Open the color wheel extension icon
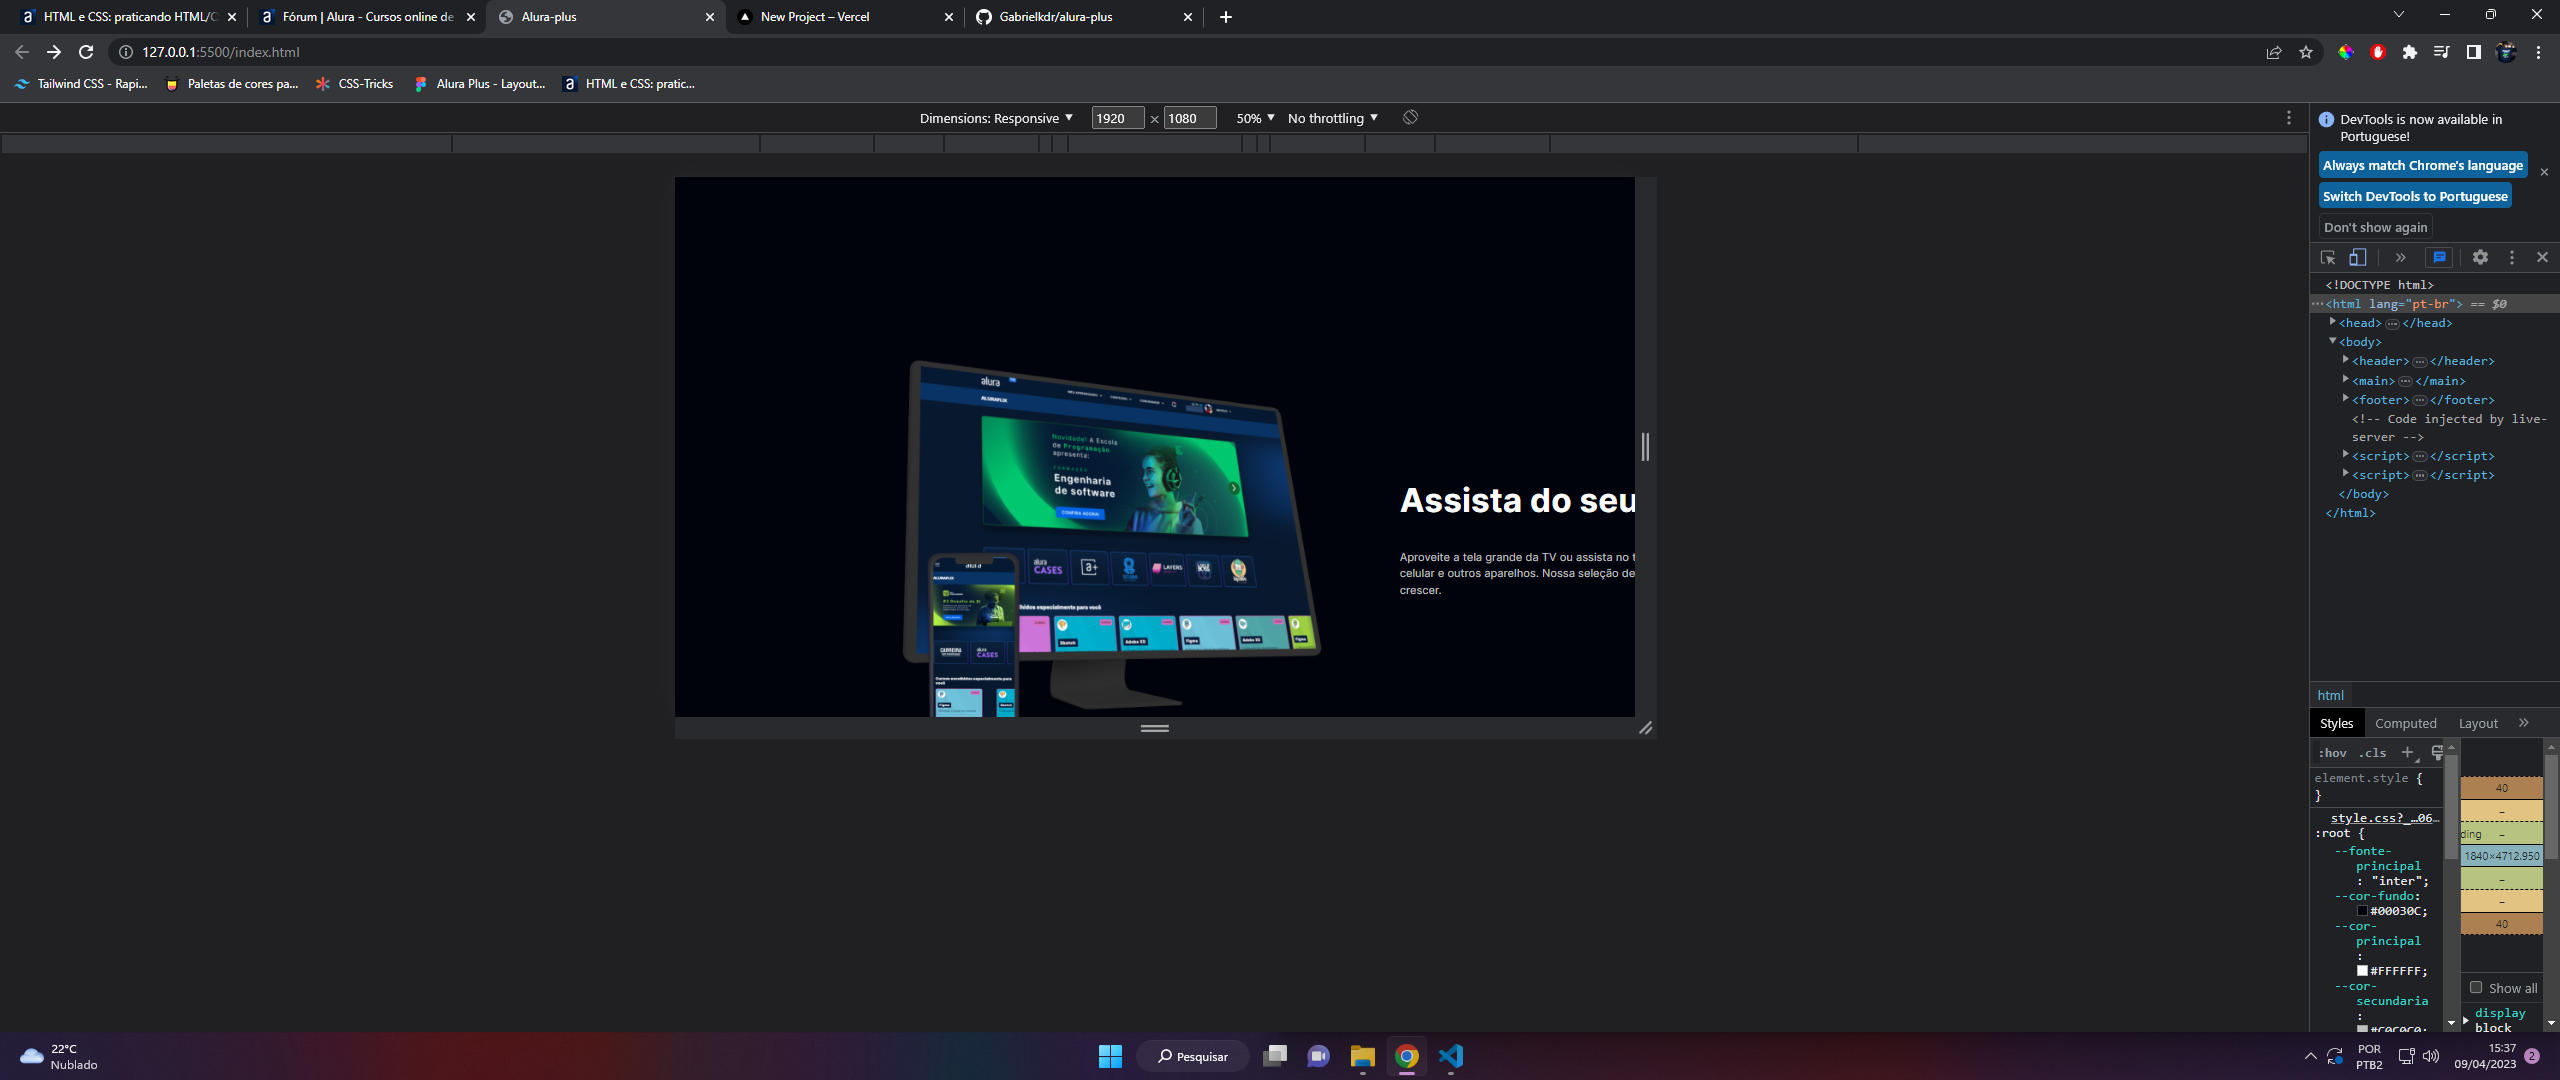 tap(2346, 53)
